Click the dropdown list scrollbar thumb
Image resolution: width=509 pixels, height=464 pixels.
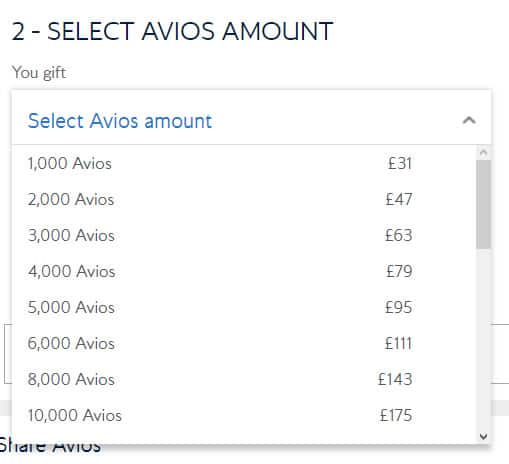point(483,204)
